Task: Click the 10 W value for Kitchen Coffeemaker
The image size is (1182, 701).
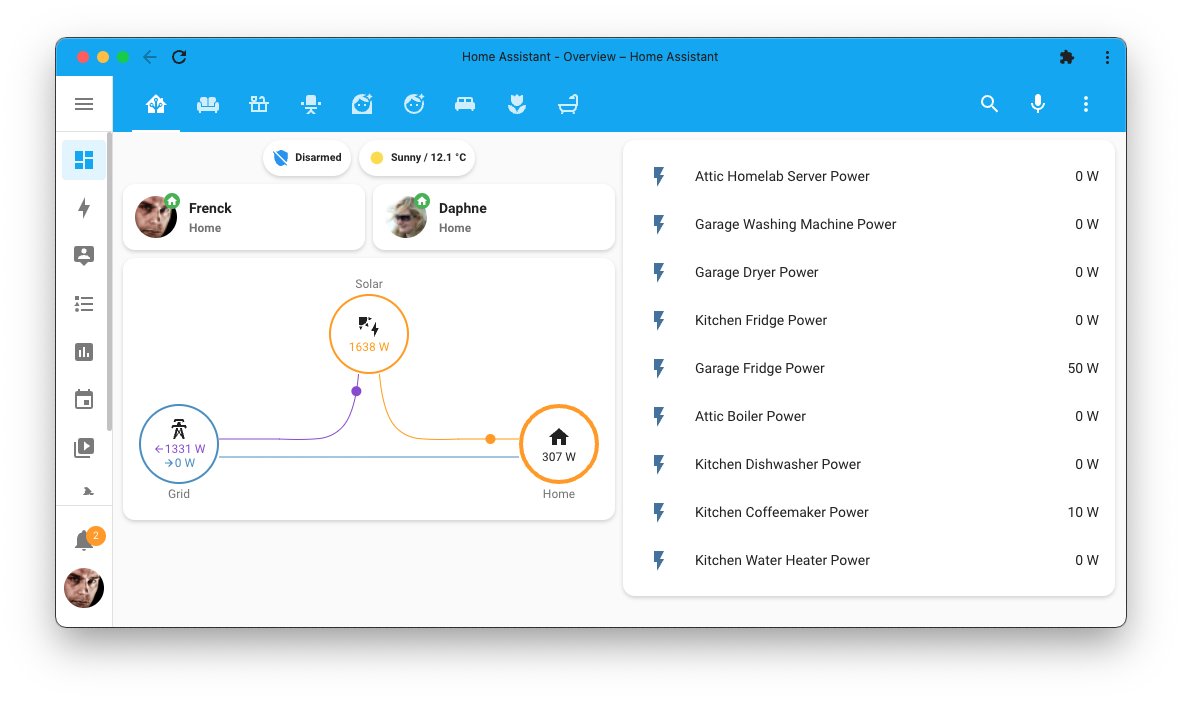Action: click(1083, 513)
